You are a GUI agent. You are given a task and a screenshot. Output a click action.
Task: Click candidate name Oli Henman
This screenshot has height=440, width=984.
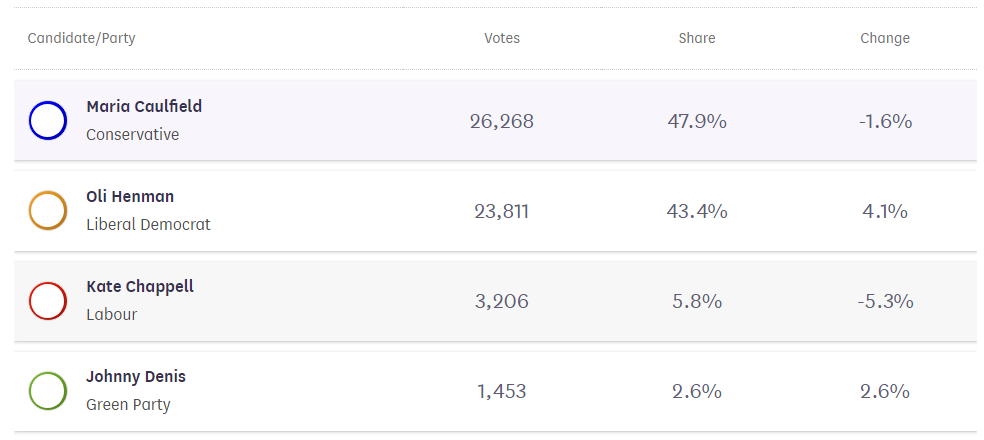coord(130,196)
